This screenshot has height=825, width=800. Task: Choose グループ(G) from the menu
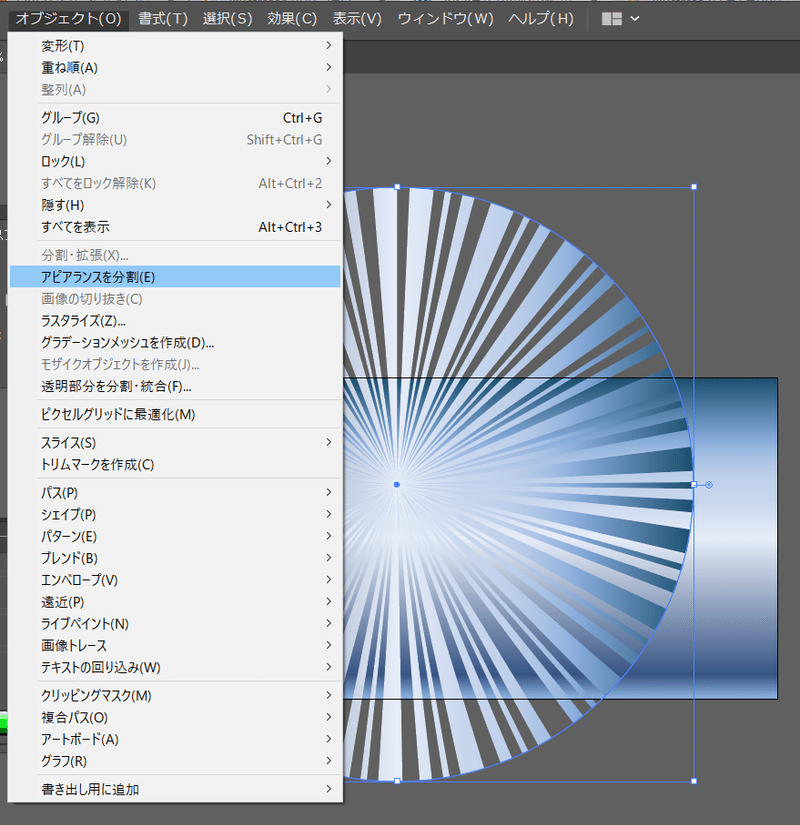tap(175, 118)
